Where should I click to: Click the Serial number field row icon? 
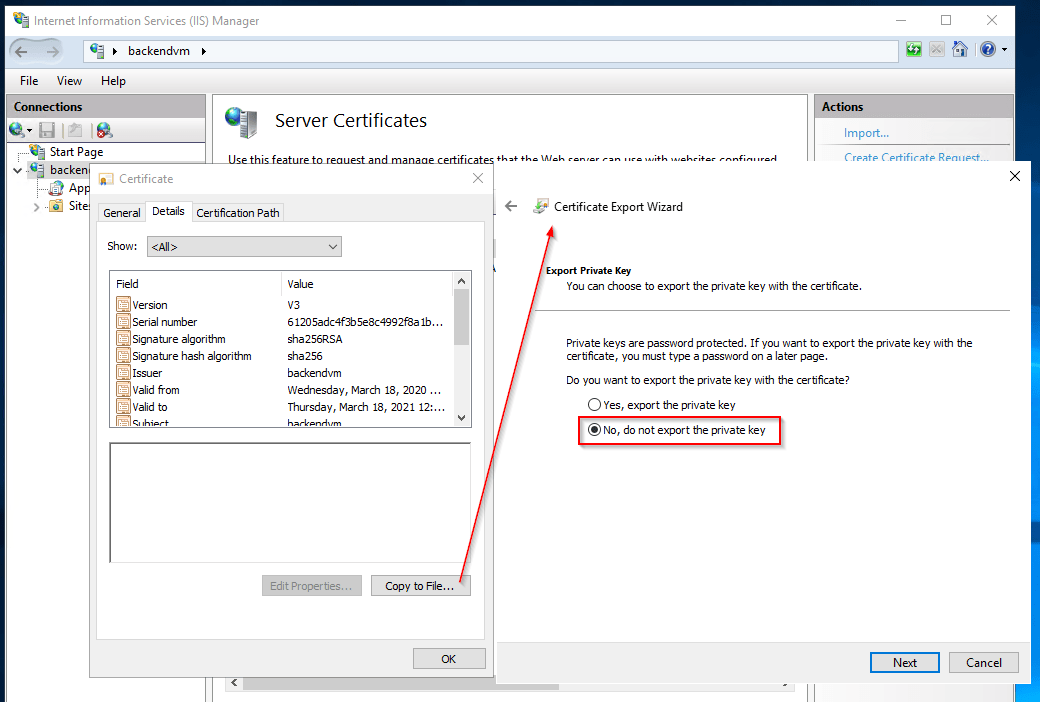pyautogui.click(x=123, y=322)
